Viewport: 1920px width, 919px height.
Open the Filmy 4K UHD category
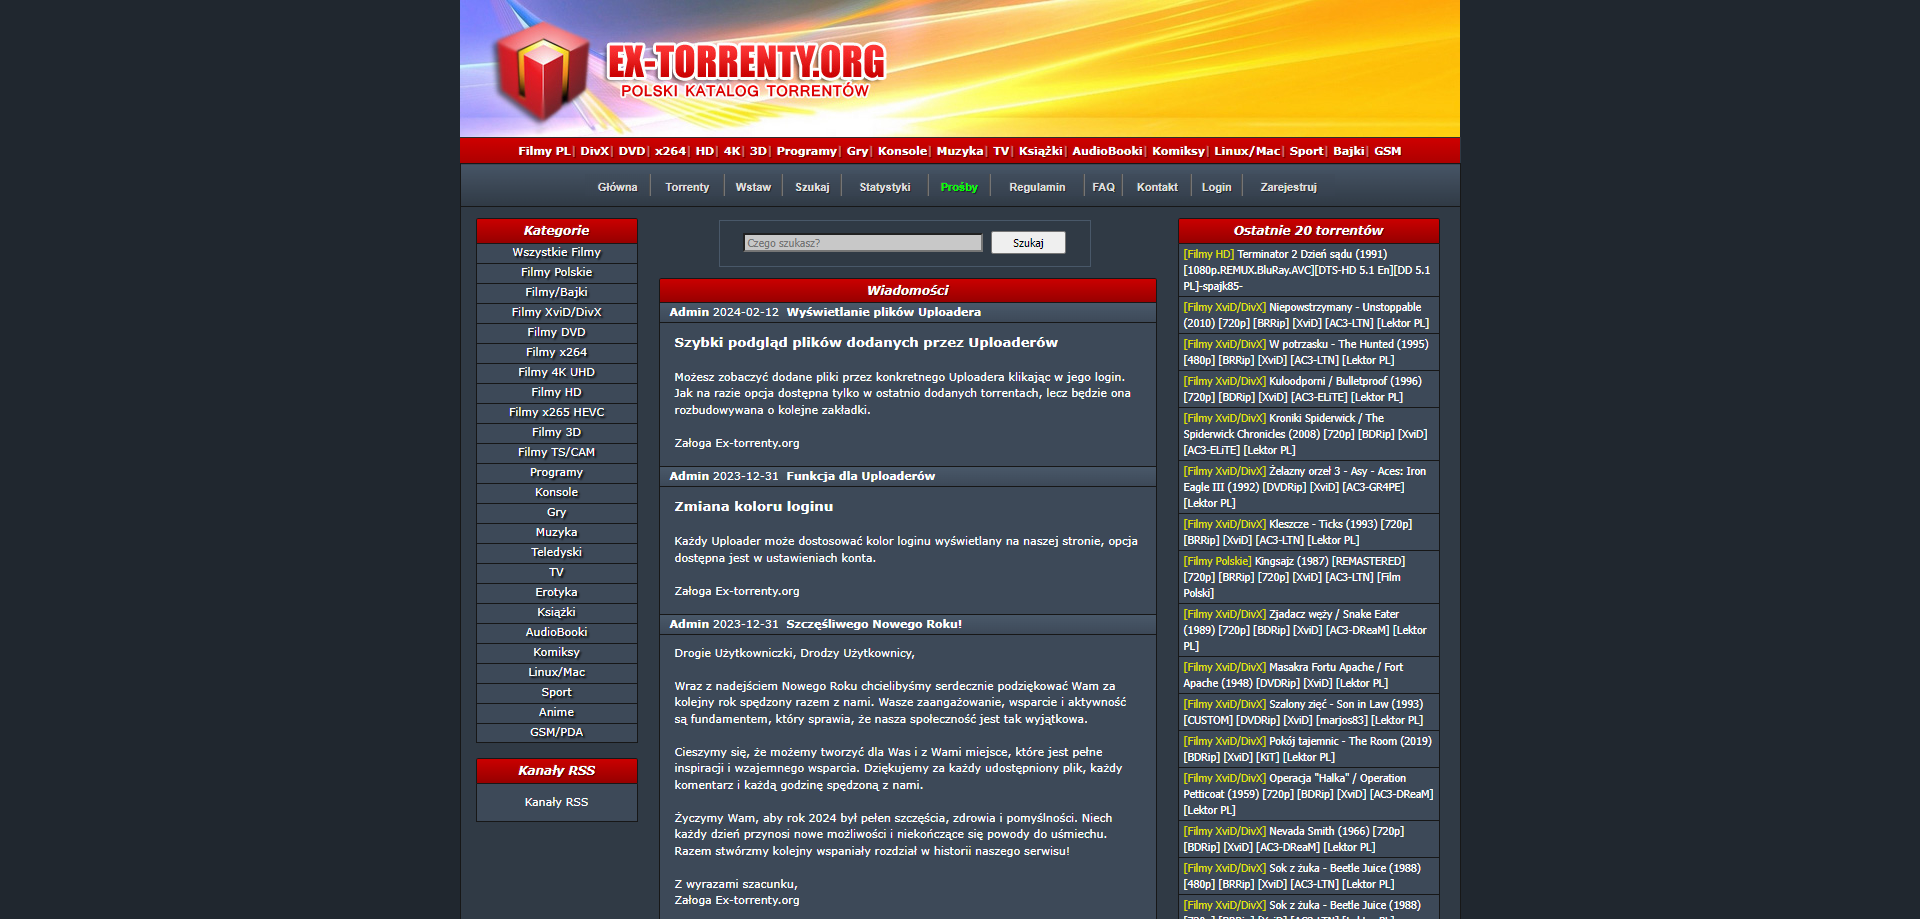point(556,372)
